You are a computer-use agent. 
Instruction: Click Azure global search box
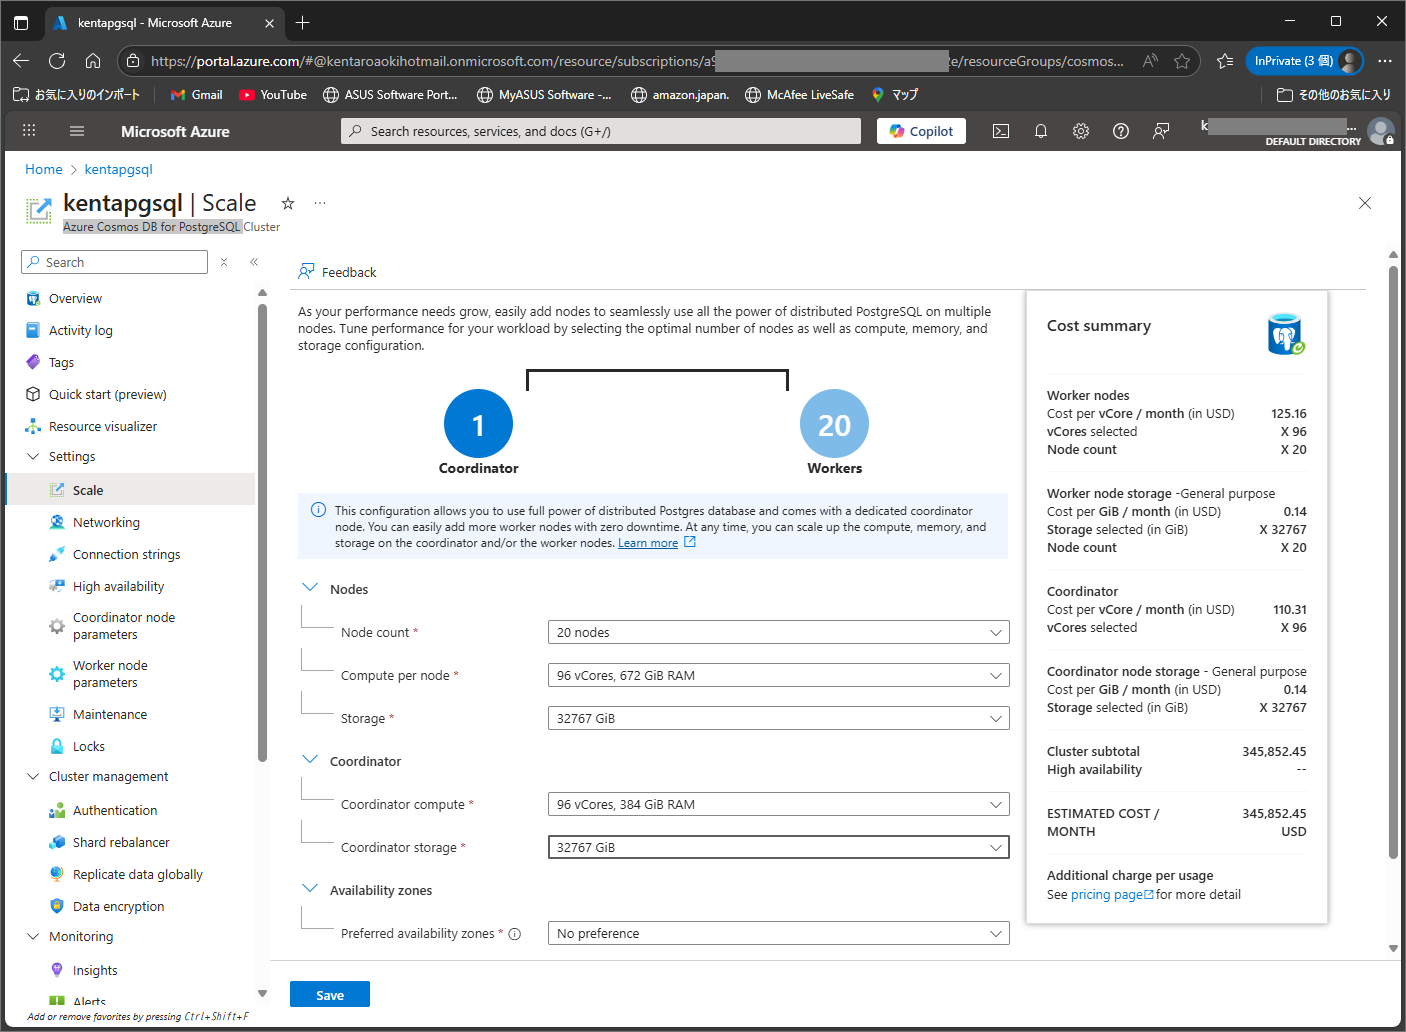601,131
